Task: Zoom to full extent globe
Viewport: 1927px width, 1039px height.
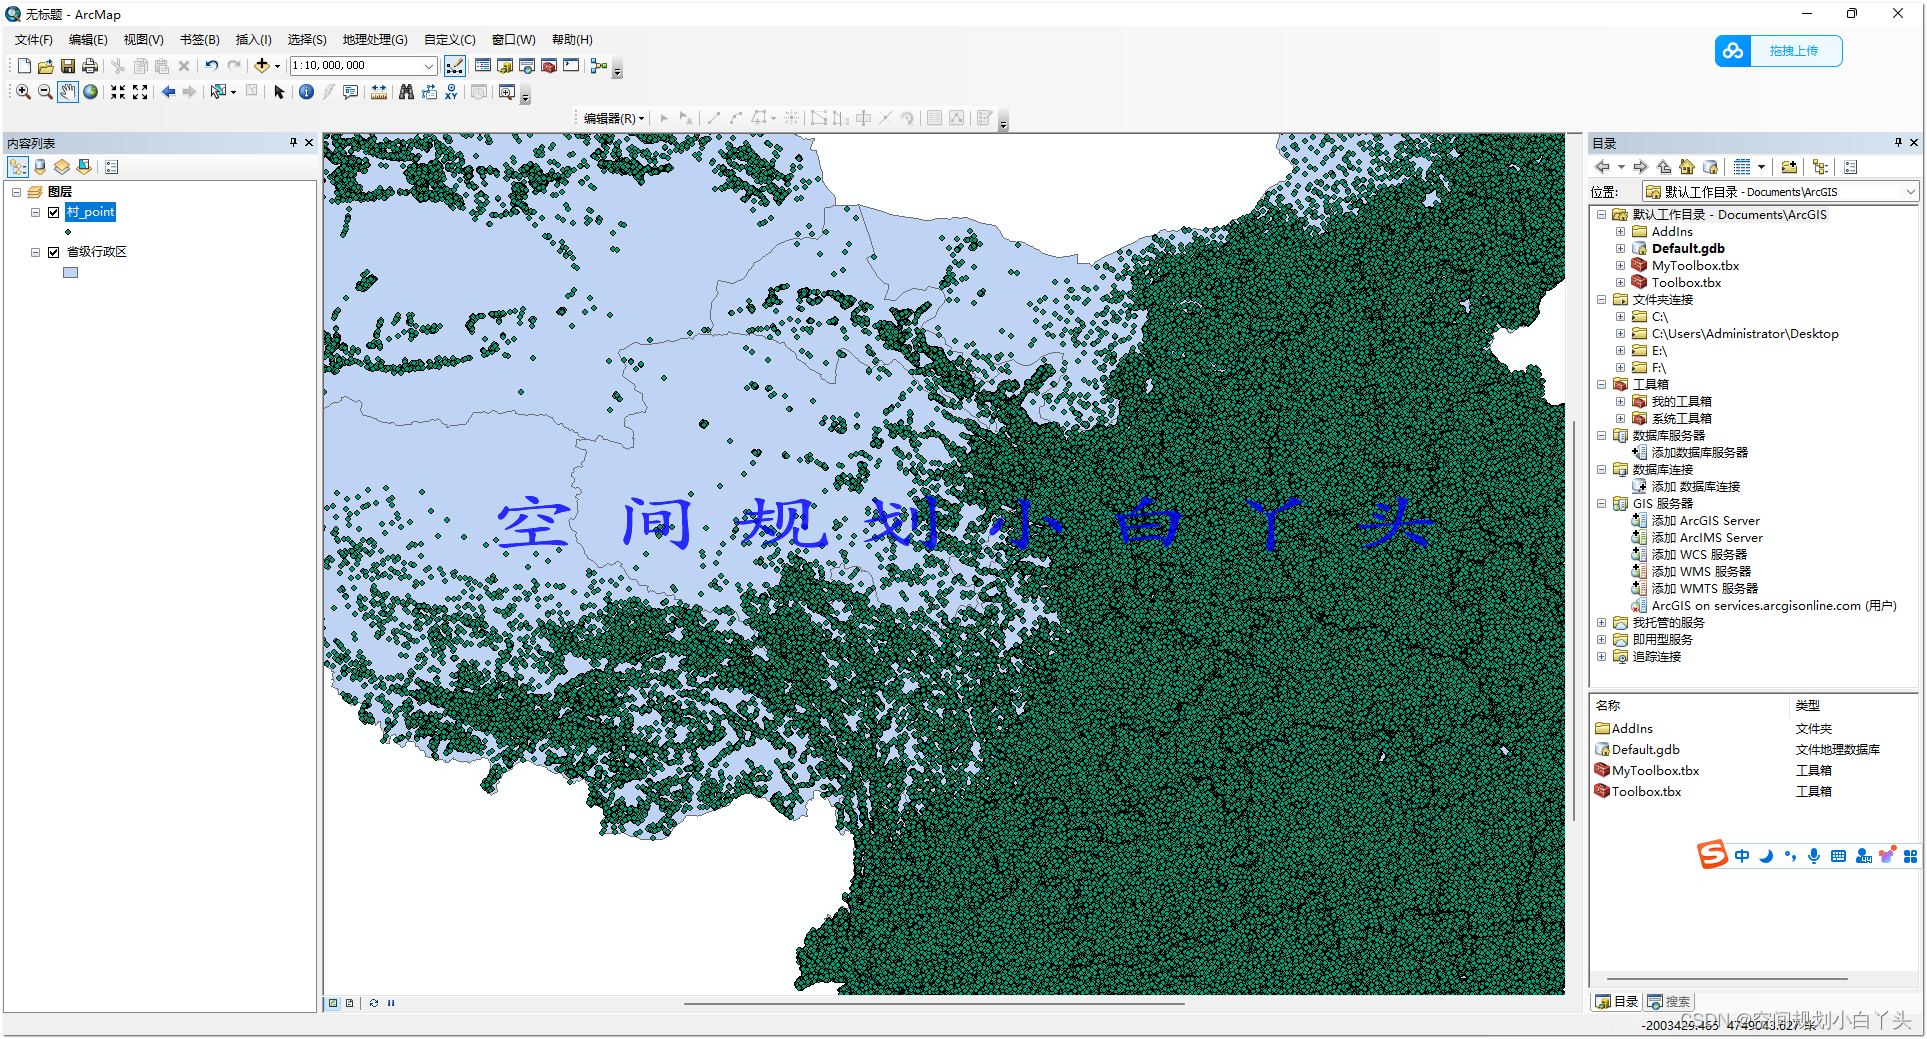Action: (91, 92)
